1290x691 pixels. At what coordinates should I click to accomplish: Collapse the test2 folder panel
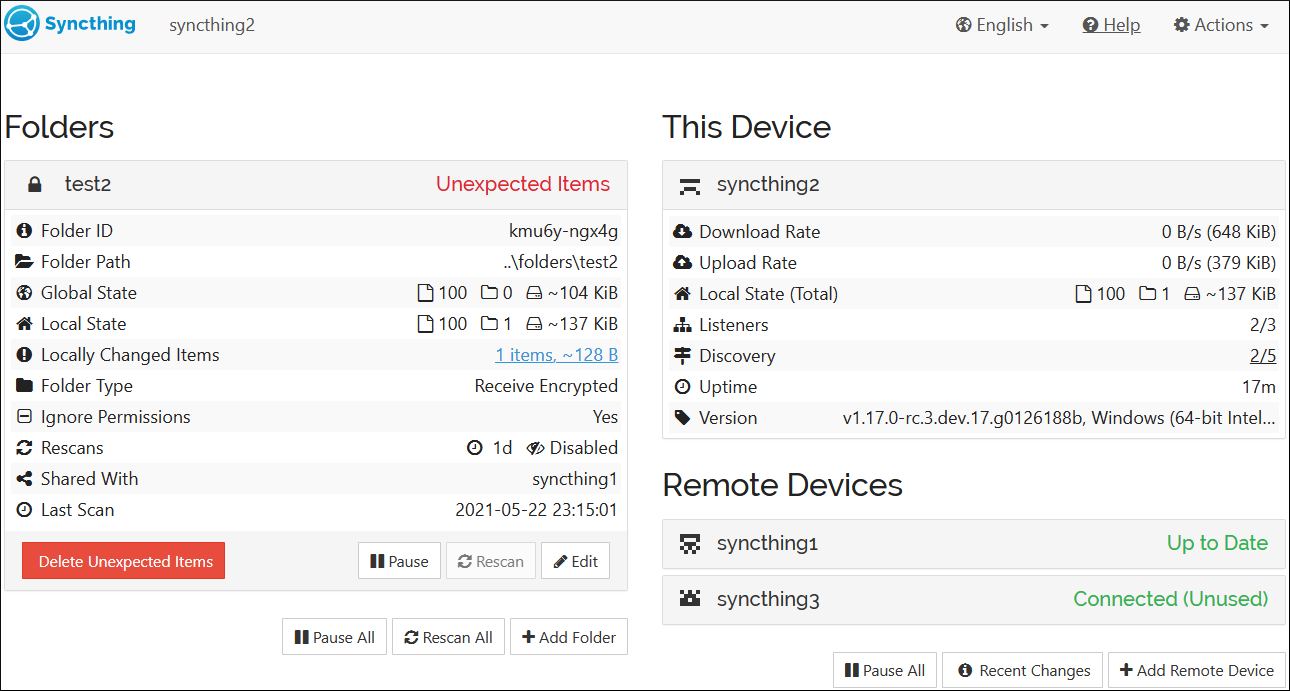coord(88,184)
